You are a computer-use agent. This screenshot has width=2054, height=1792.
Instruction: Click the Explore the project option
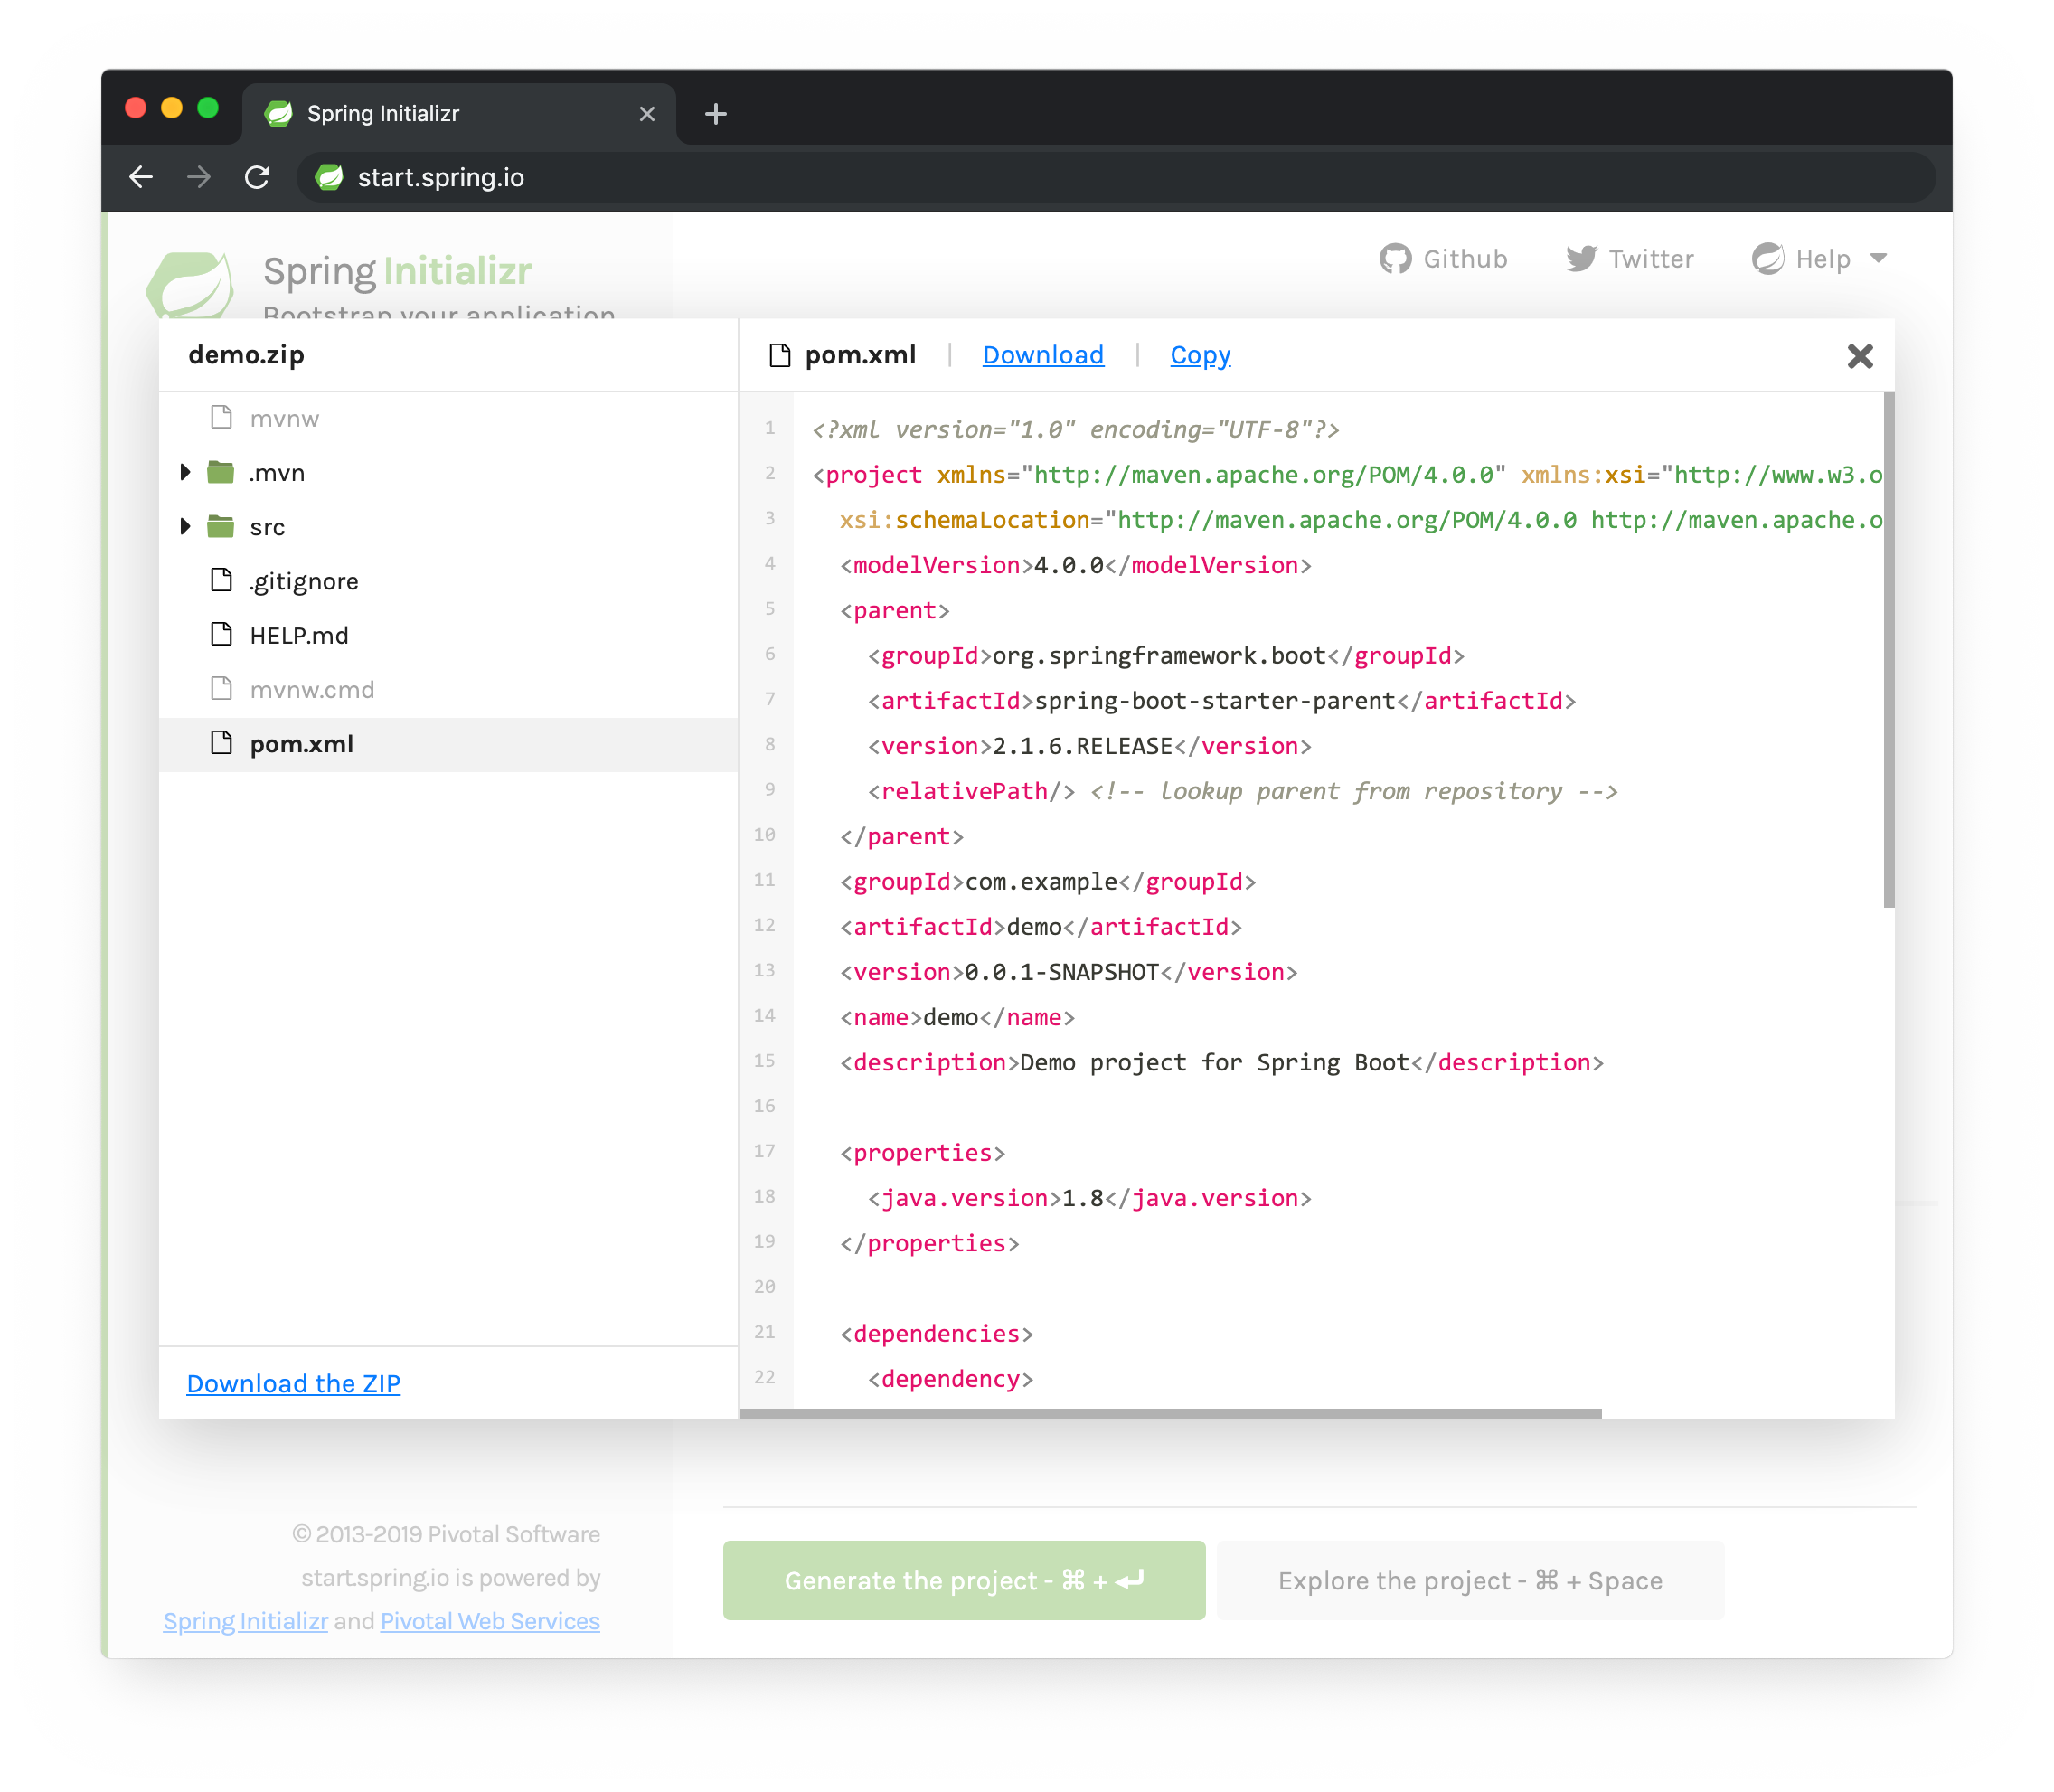1471,1580
